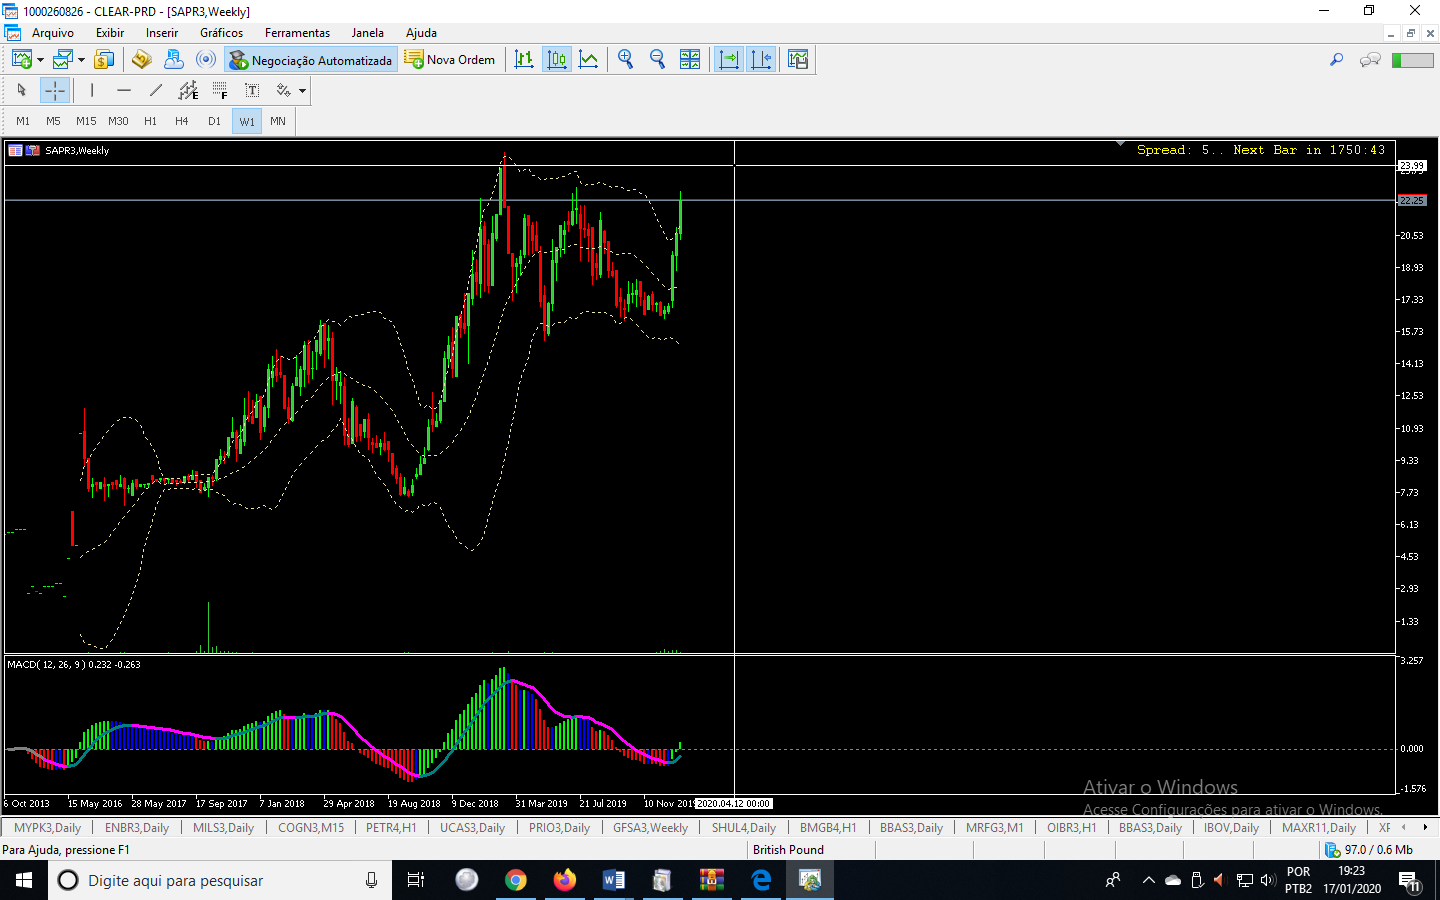Toggle chart shift
Viewport: 1440px width, 900px height.
(761, 60)
